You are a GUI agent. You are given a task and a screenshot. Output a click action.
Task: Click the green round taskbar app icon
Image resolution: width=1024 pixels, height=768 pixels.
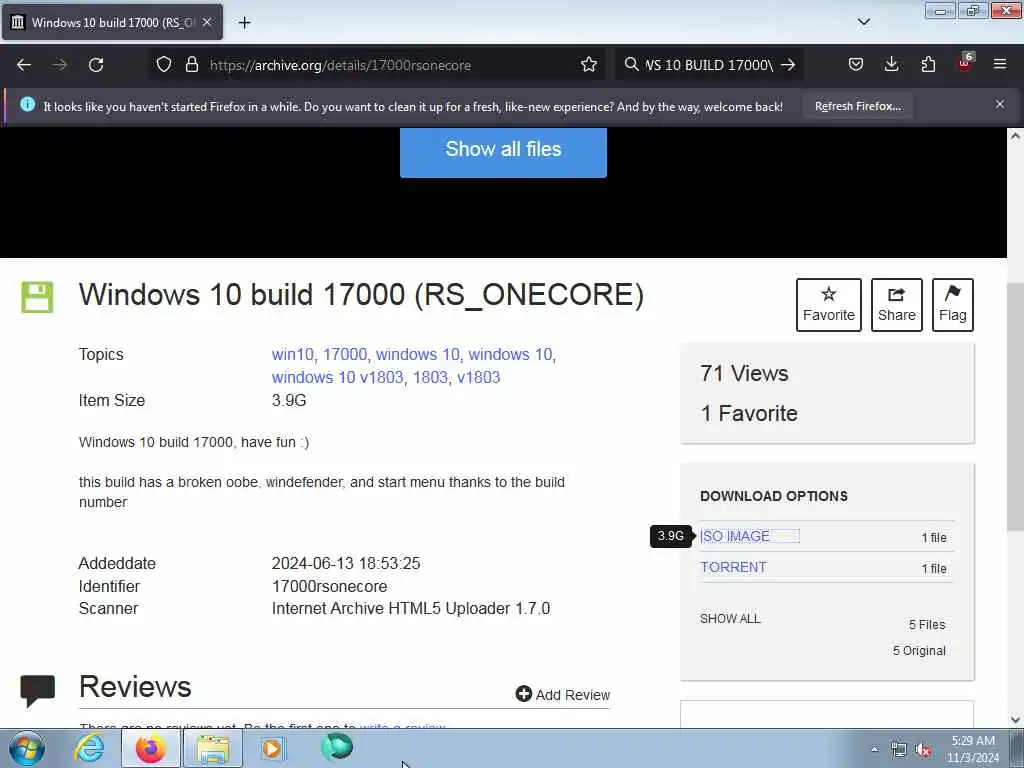(337, 747)
